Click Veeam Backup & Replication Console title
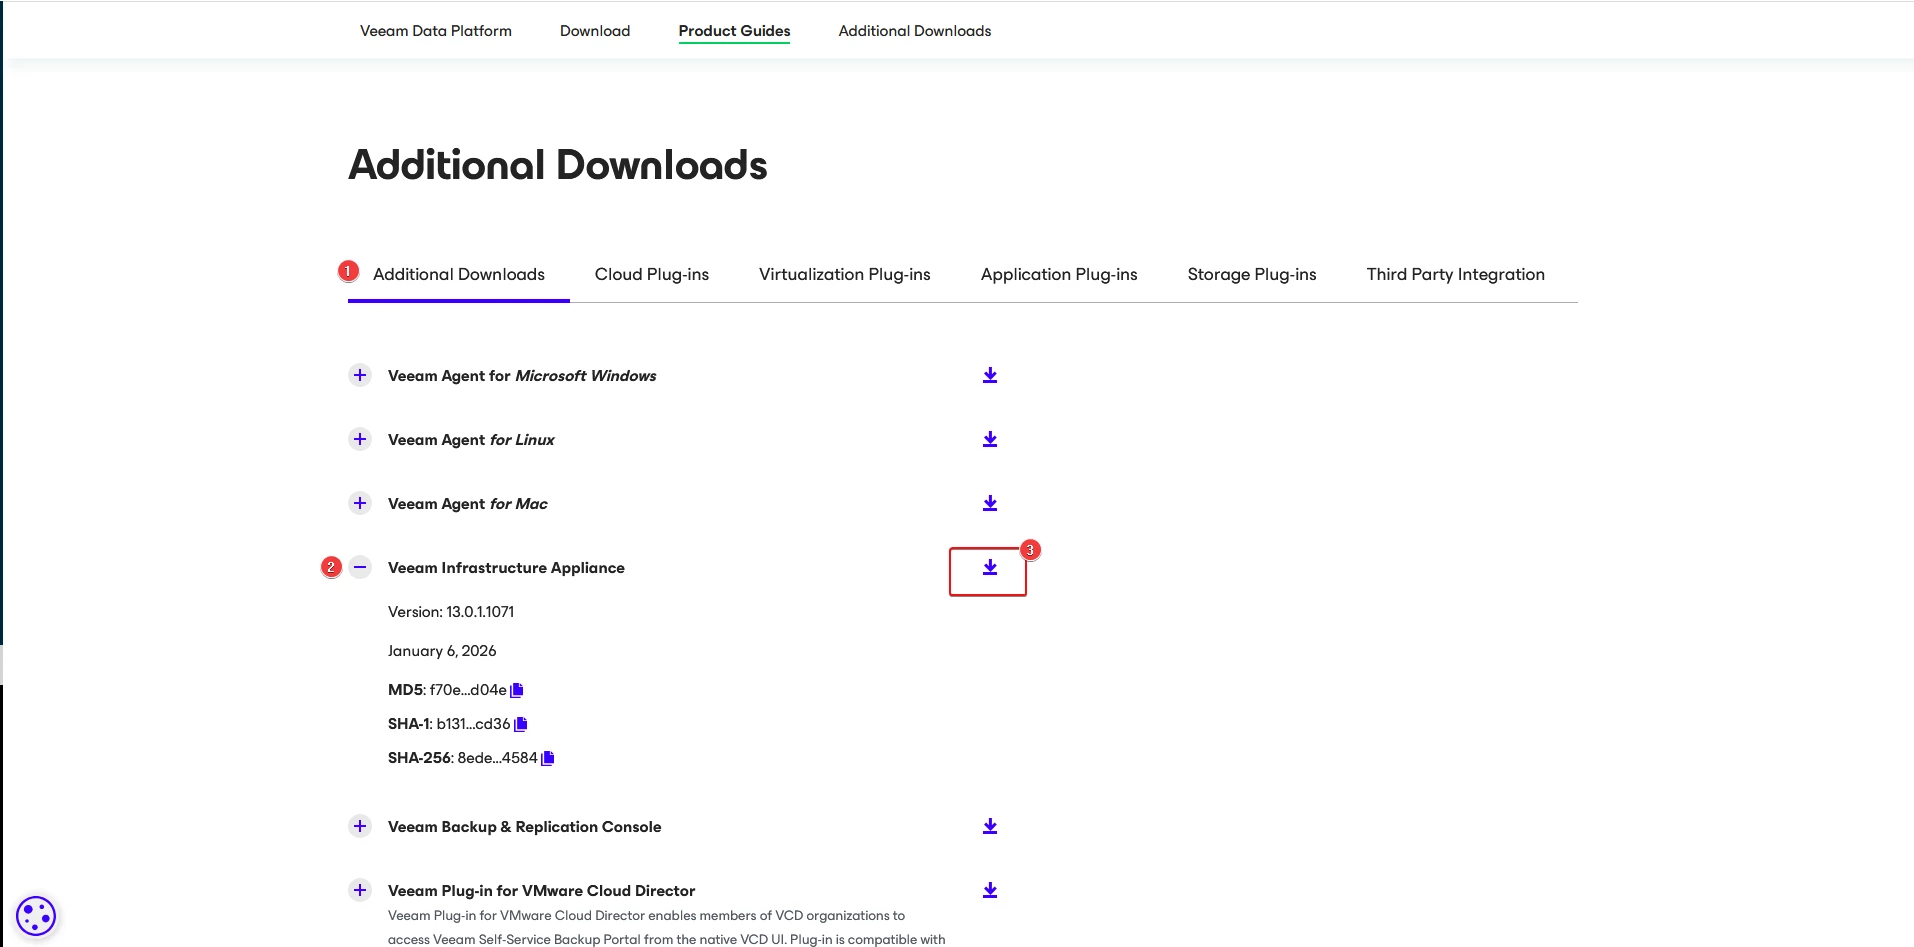 click(x=525, y=827)
